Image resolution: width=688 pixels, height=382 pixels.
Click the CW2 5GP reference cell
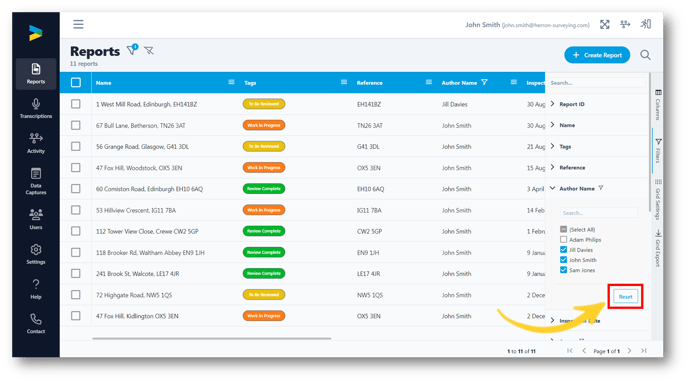[369, 231]
